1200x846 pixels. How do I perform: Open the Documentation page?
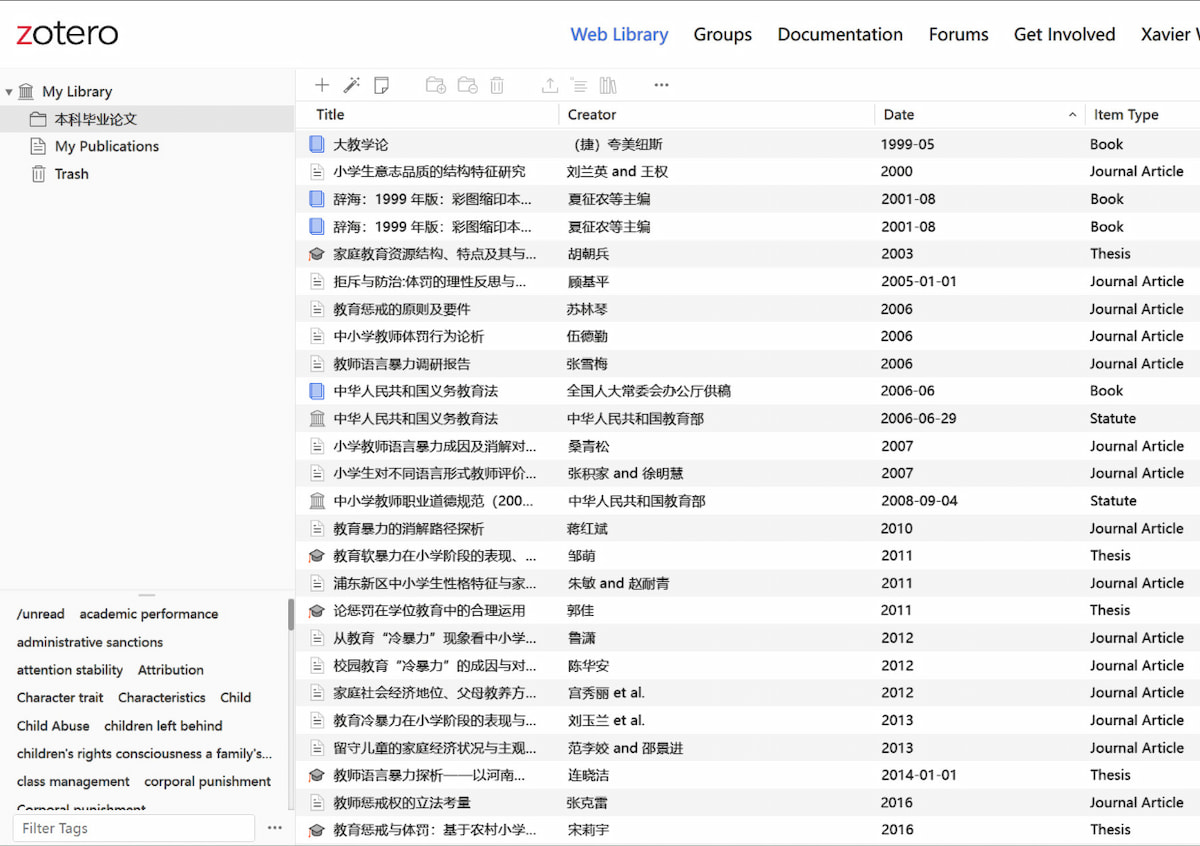(840, 34)
